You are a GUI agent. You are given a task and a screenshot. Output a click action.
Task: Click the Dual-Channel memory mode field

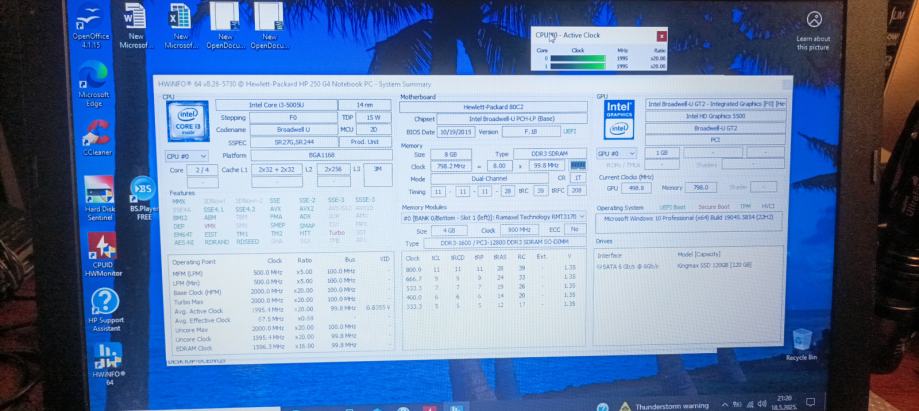(489, 179)
